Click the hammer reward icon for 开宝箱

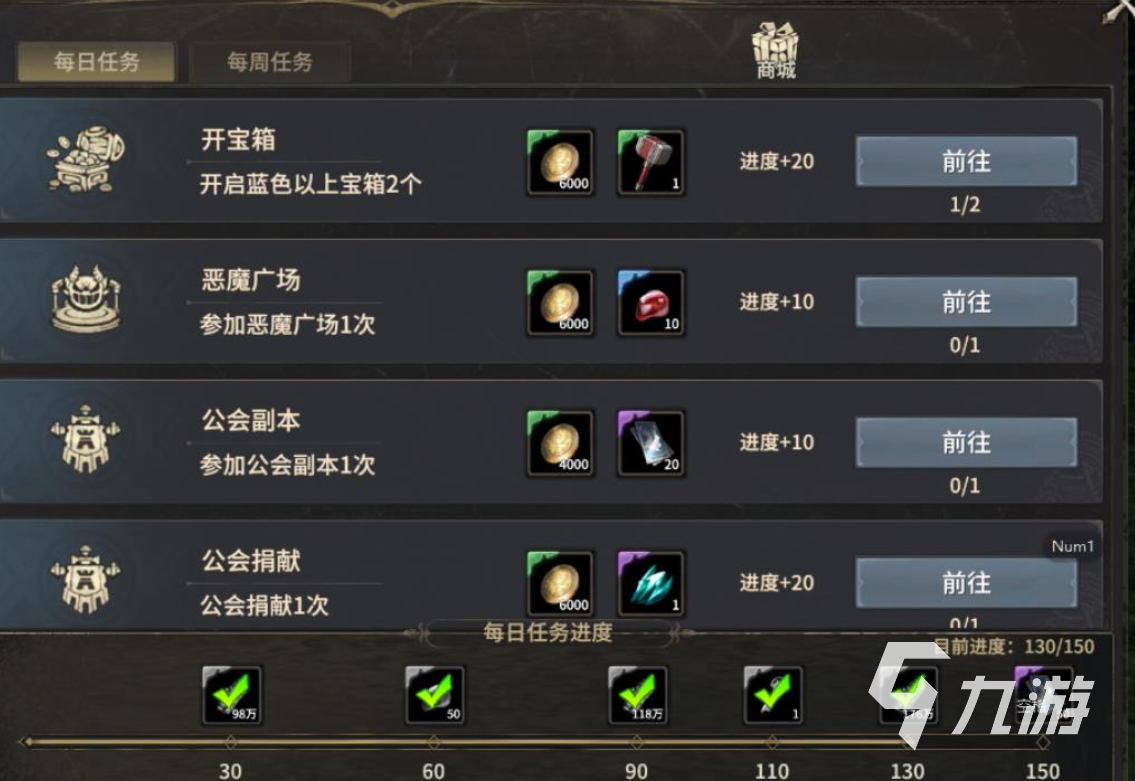[x=651, y=162]
